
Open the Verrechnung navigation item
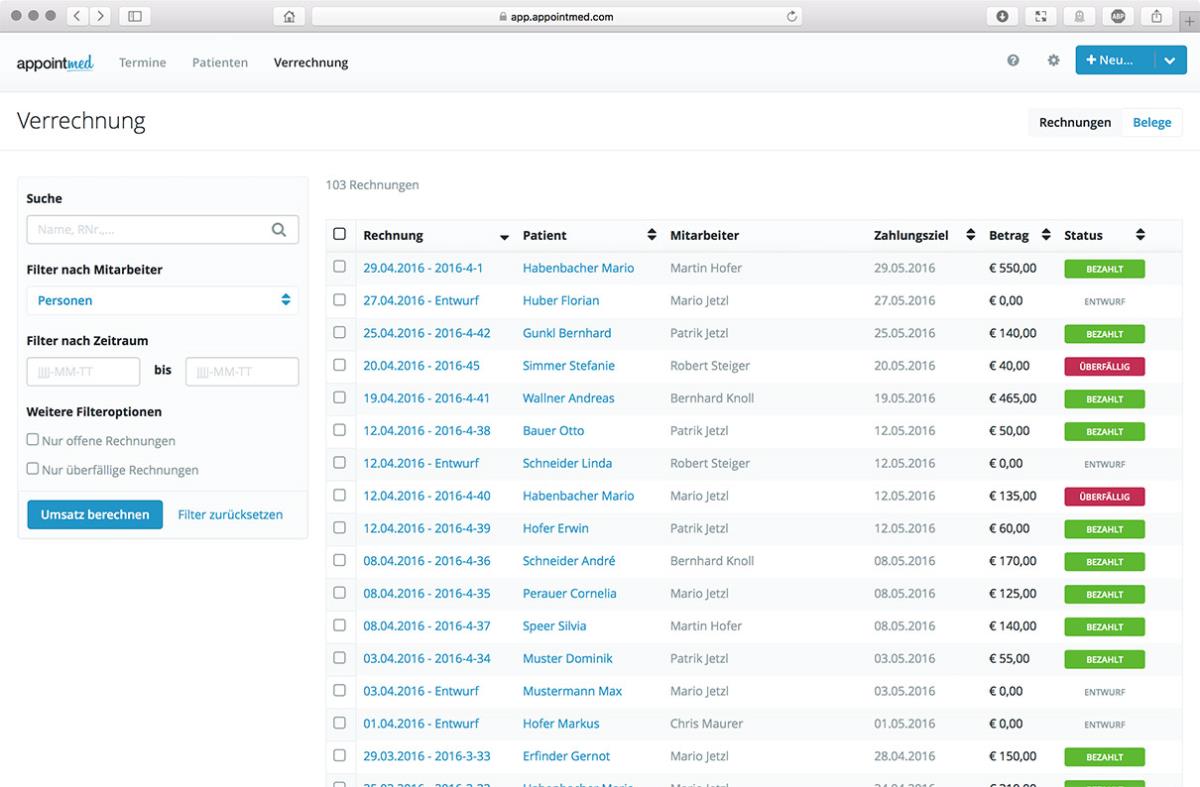tap(311, 62)
